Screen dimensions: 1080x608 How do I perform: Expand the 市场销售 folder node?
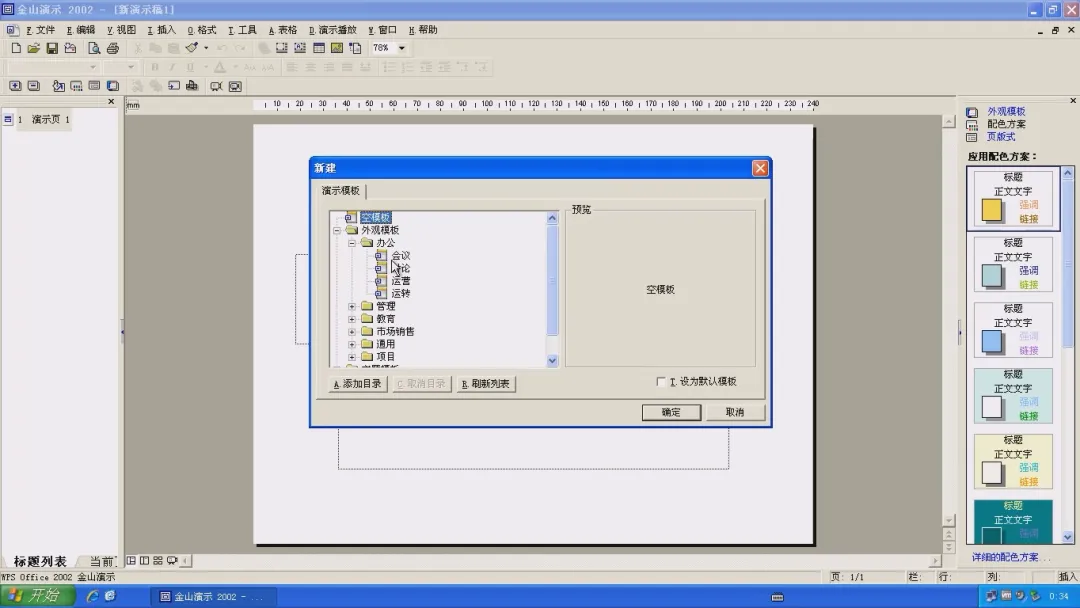352,331
